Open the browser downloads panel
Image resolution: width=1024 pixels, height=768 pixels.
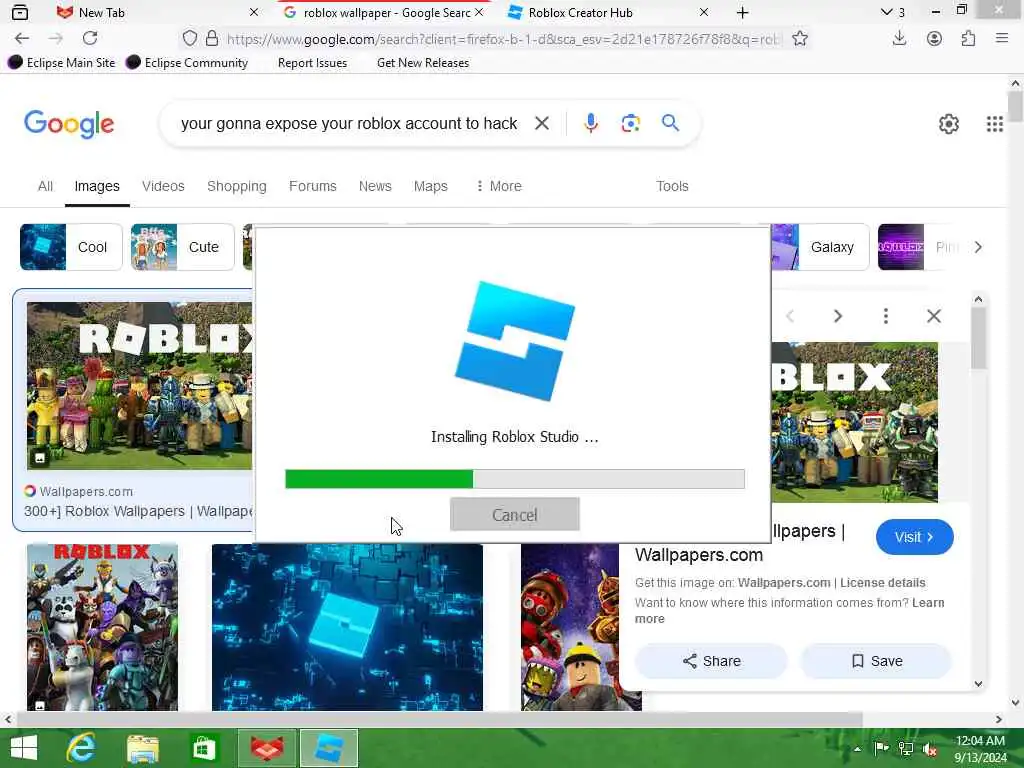click(899, 39)
